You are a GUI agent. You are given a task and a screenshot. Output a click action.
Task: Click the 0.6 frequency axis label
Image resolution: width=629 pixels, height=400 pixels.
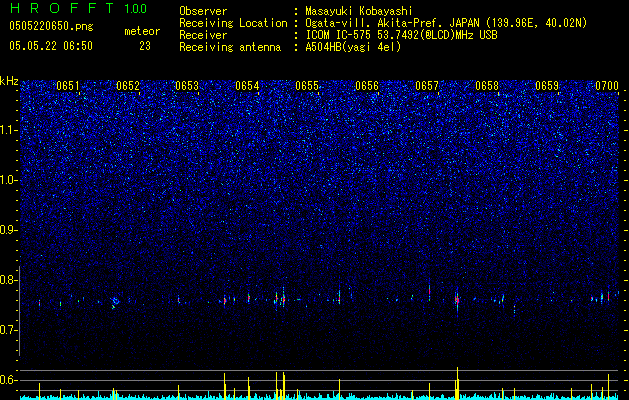(x=9, y=380)
